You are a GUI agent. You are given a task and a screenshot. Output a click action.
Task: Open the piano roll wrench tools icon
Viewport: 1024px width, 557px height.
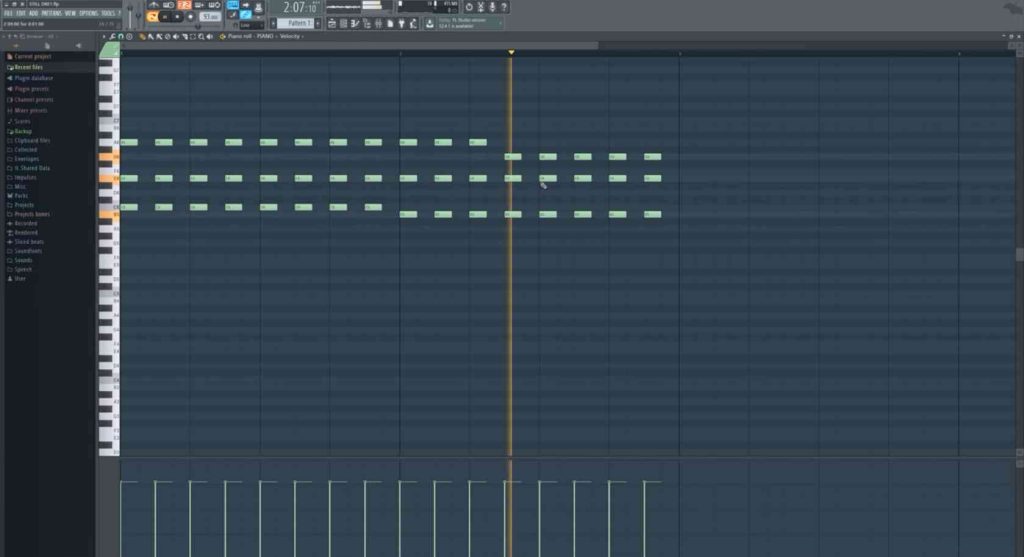click(112, 36)
